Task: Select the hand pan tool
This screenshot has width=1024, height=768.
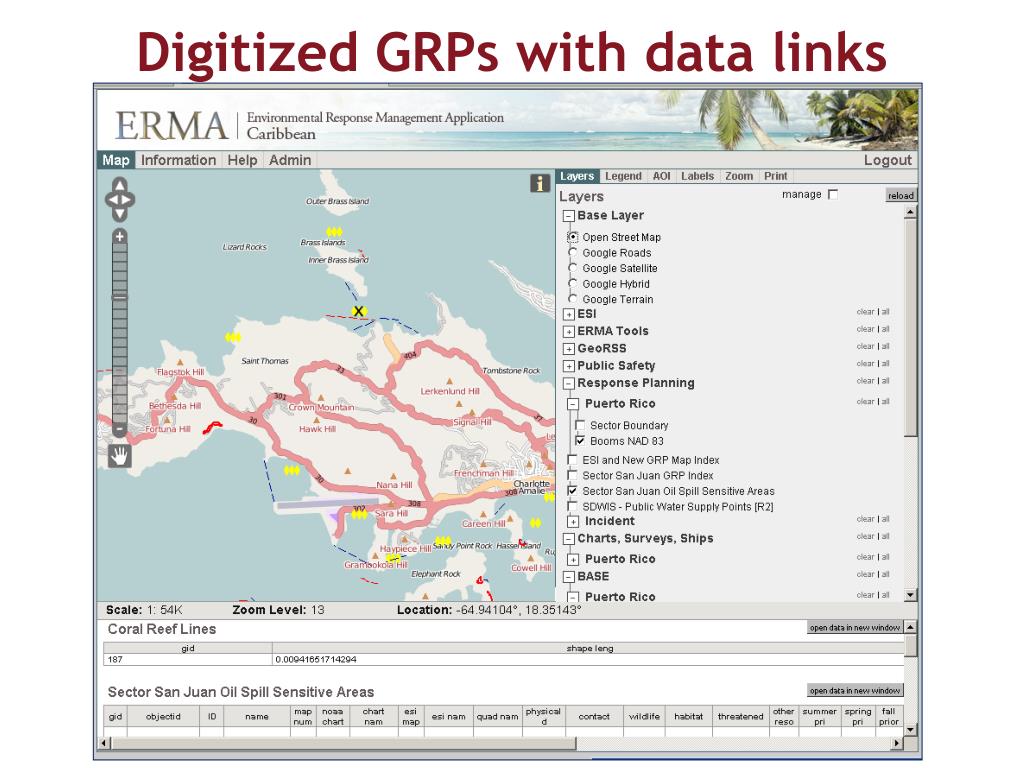Action: coord(120,456)
